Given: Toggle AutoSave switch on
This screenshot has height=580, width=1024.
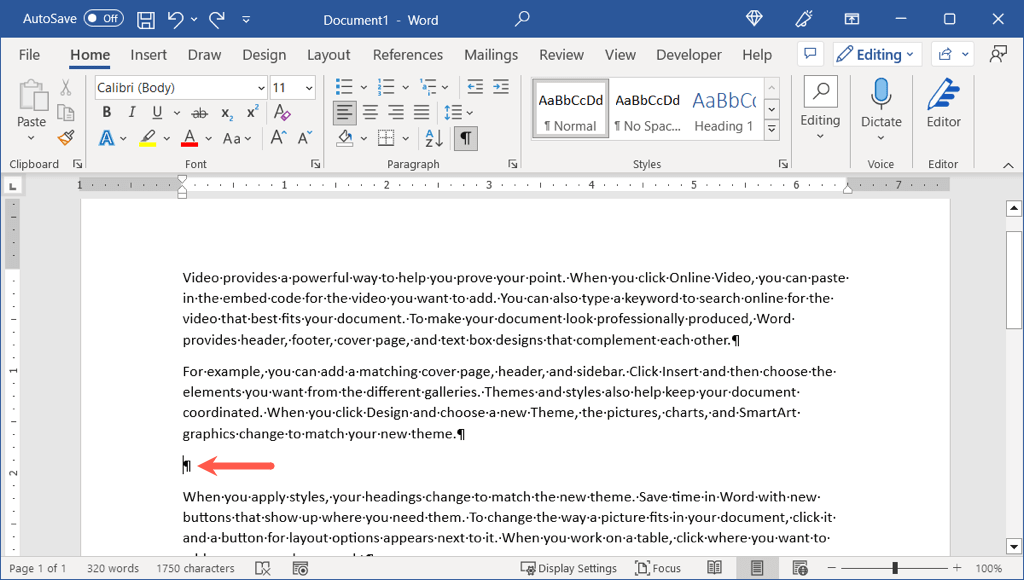Looking at the screenshot, I should [103, 19].
